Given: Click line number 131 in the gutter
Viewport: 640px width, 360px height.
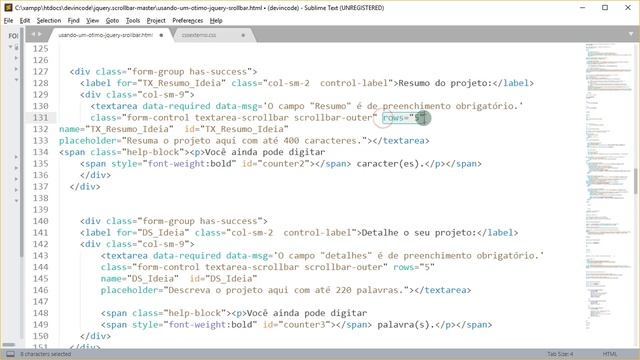Looking at the screenshot, I should pyautogui.click(x=40, y=118).
